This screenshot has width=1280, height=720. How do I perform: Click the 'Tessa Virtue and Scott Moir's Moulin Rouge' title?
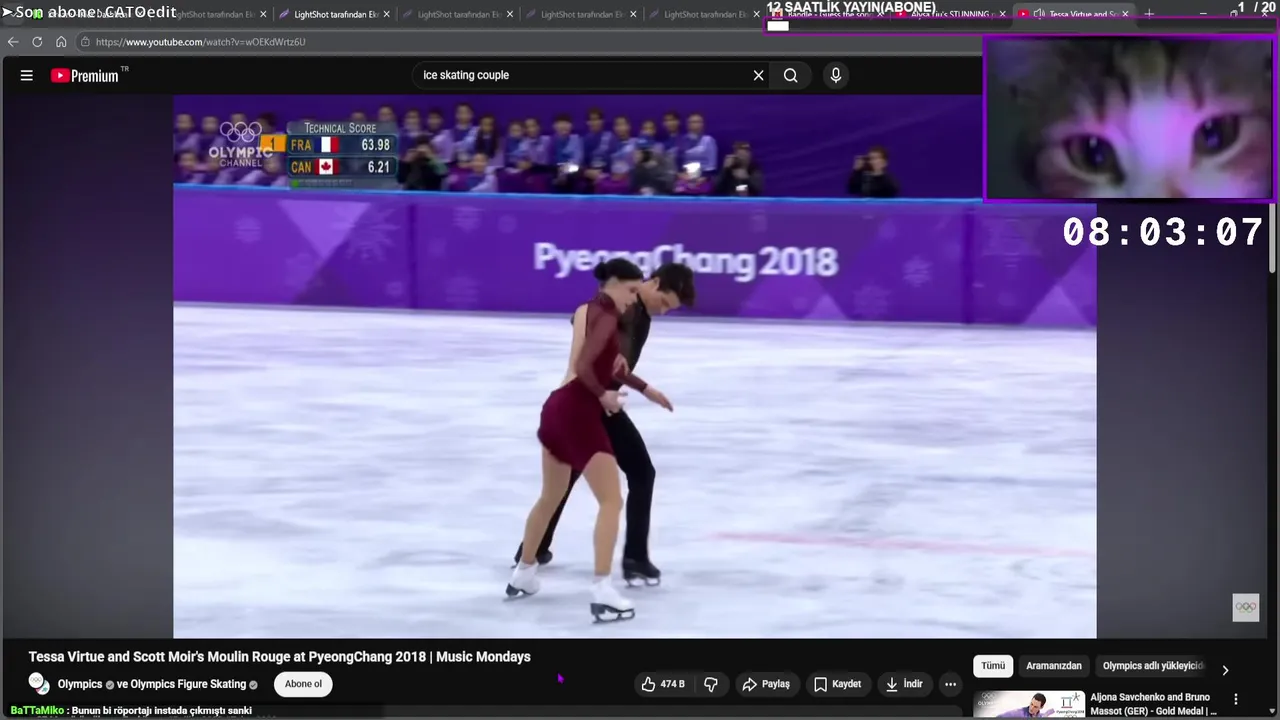(280, 657)
